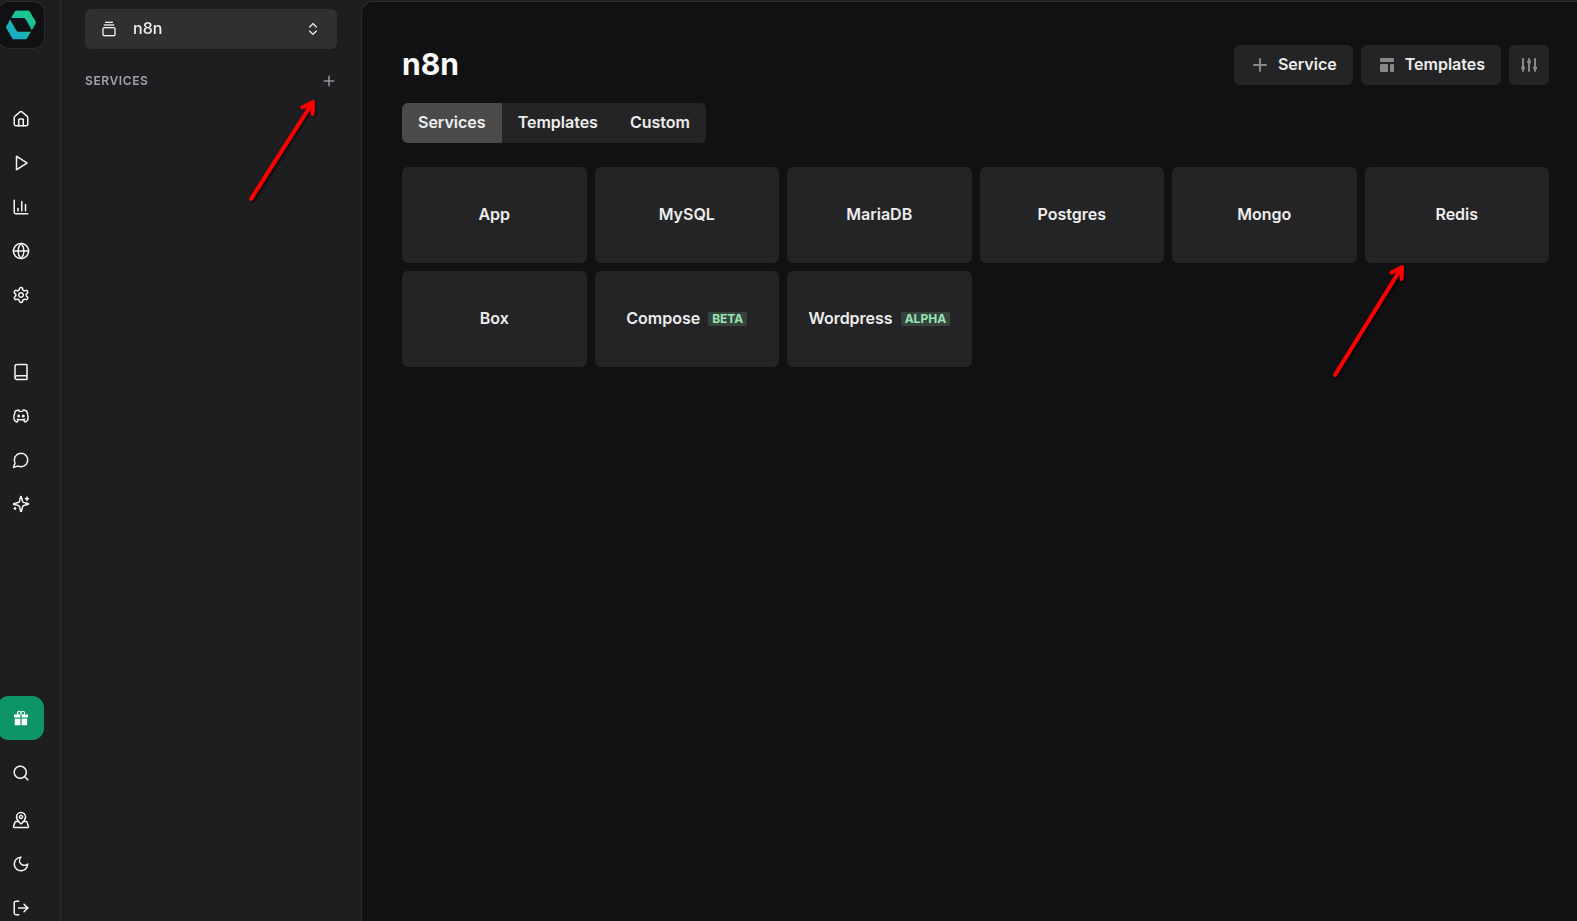Choose the Postgres service card

point(1072,215)
